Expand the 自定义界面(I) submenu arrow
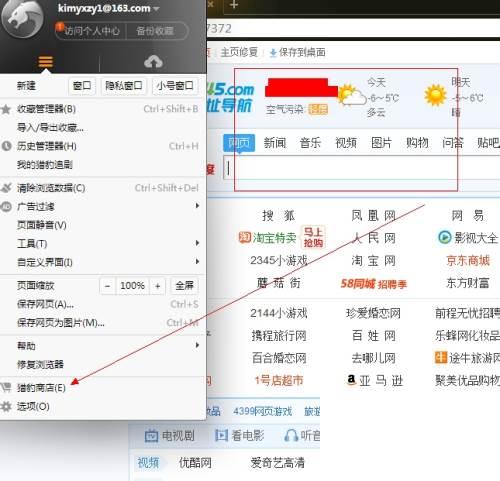Screen dimensions: 500x481 197,262
